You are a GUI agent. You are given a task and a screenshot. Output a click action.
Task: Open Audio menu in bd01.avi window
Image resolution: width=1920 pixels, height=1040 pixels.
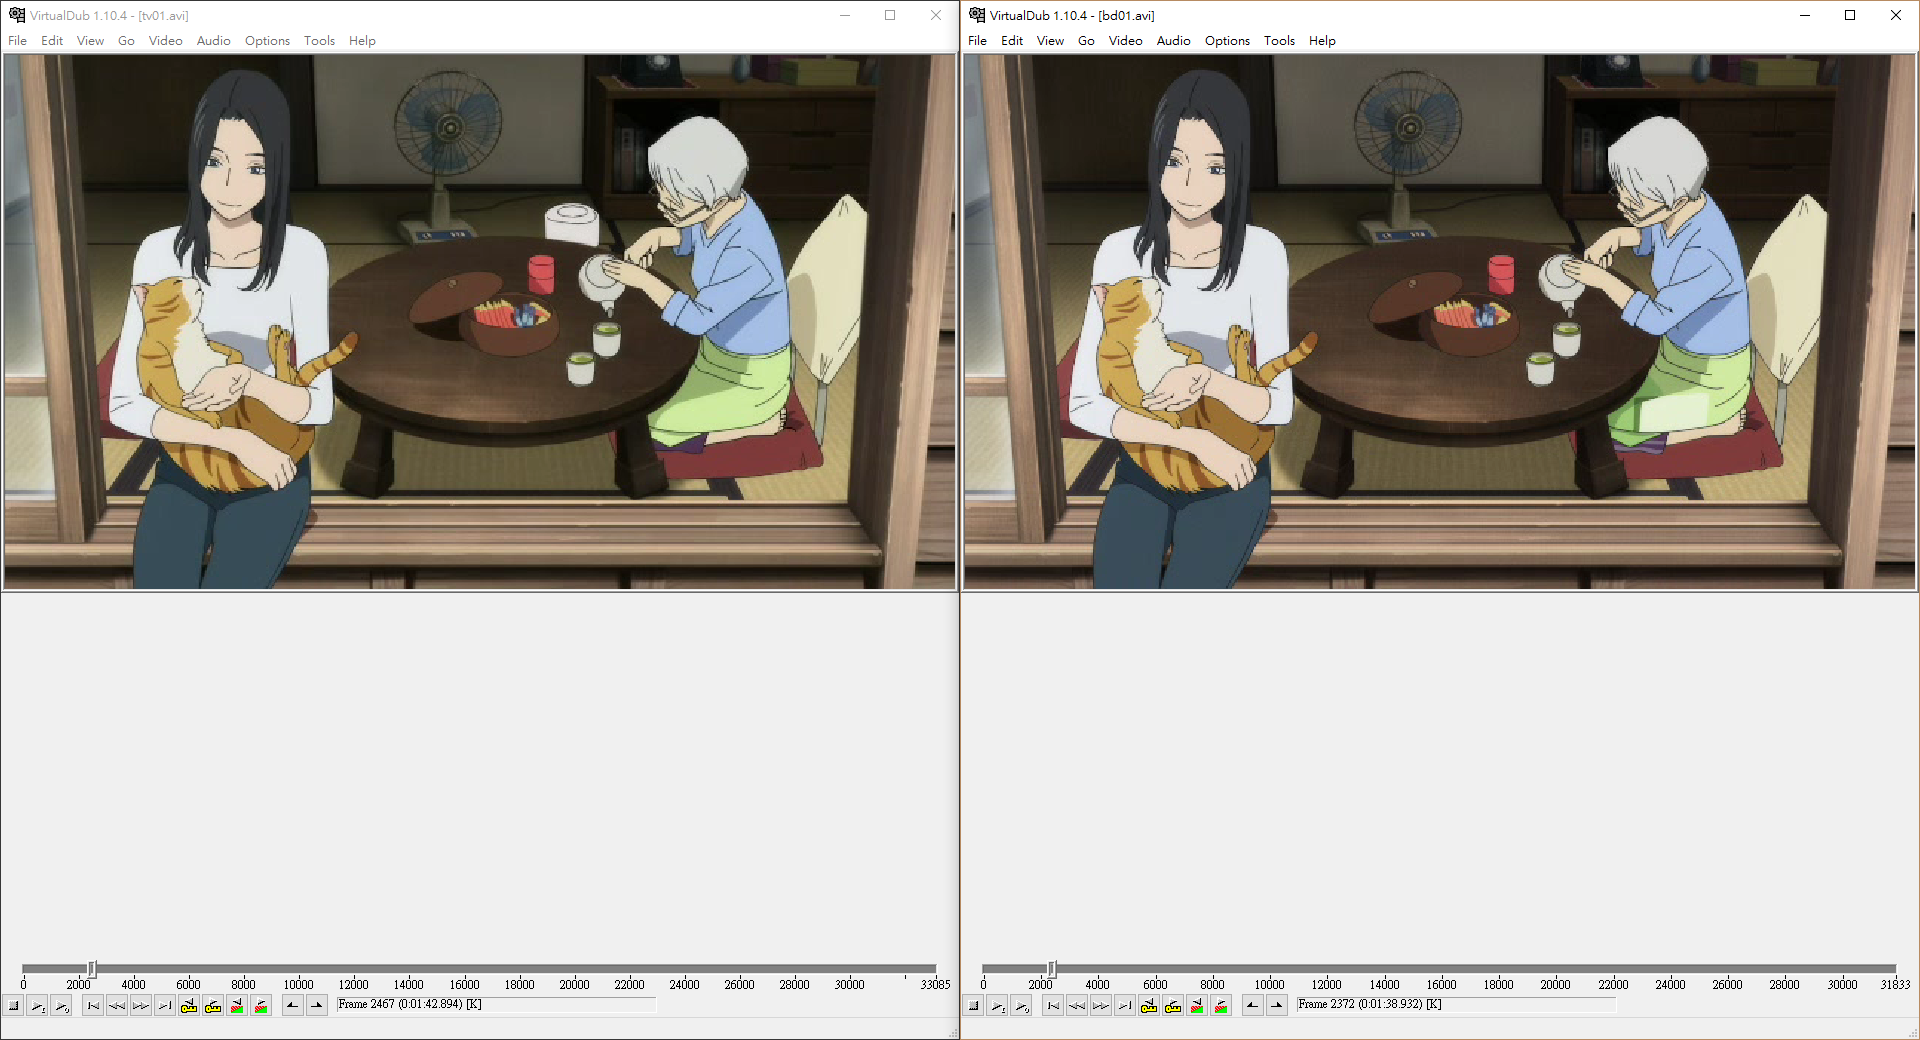[x=1173, y=41]
